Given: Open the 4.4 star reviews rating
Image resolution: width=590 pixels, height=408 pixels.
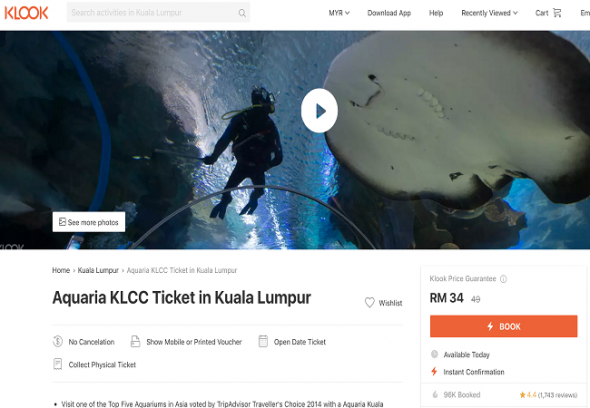Looking at the screenshot, I should coord(548,395).
